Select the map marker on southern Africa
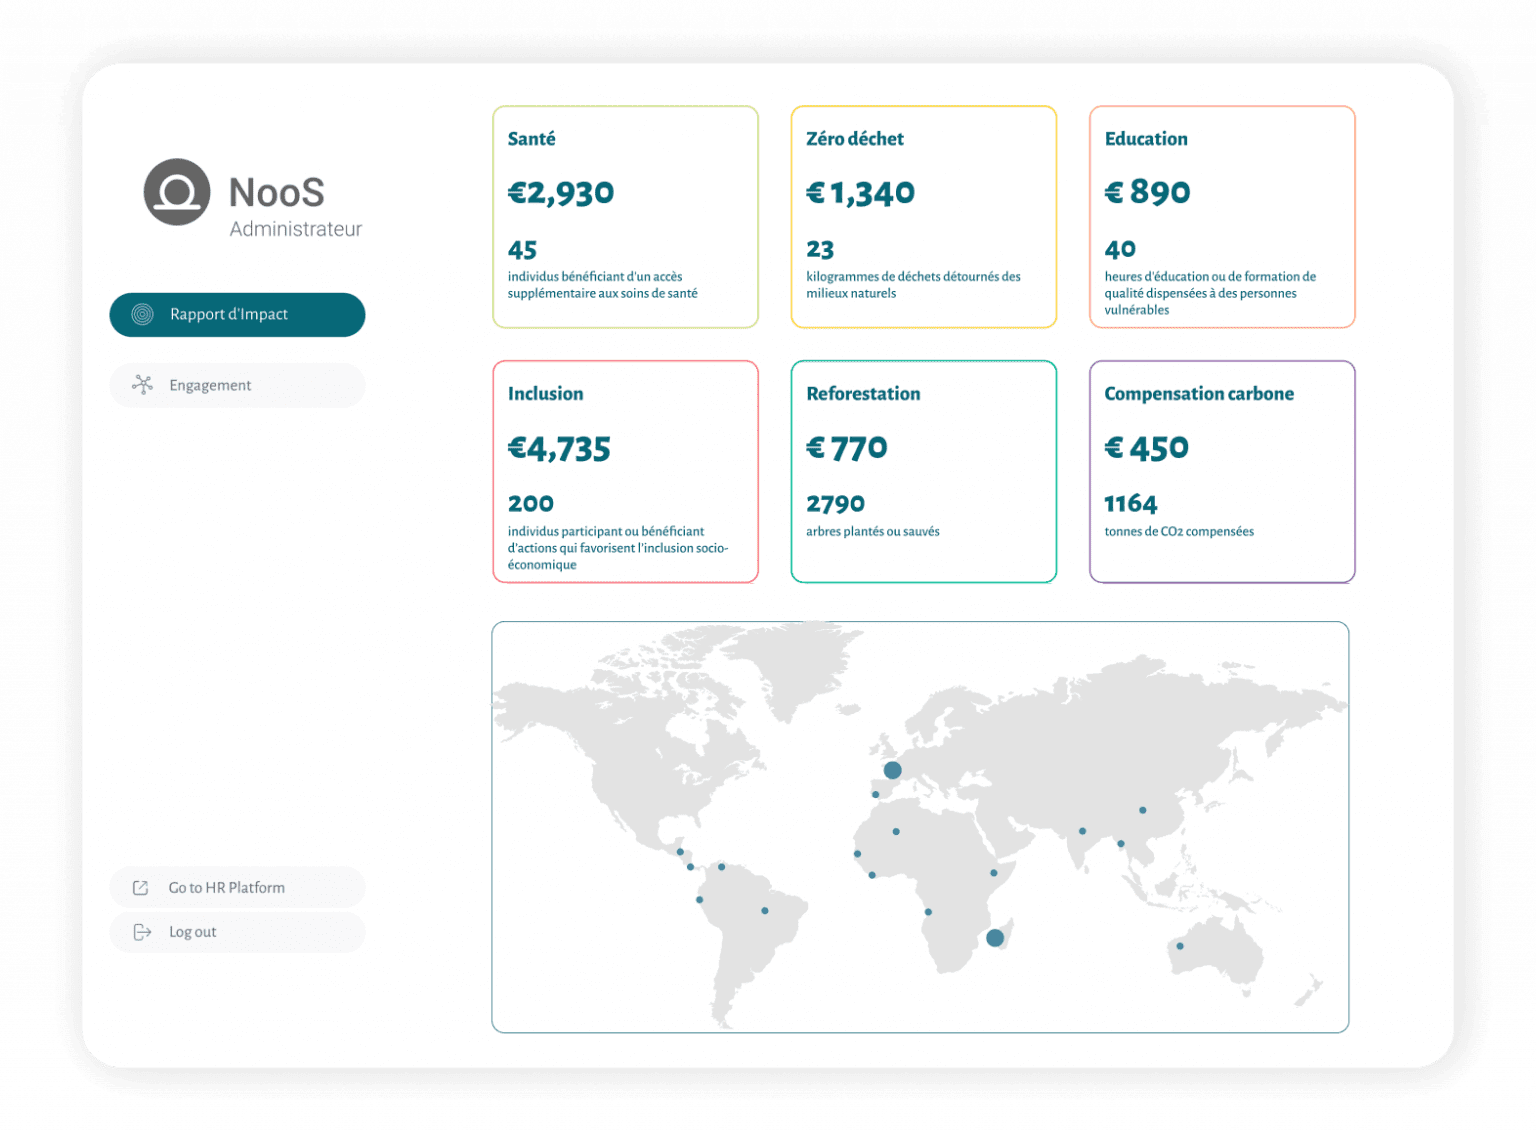 (995, 937)
